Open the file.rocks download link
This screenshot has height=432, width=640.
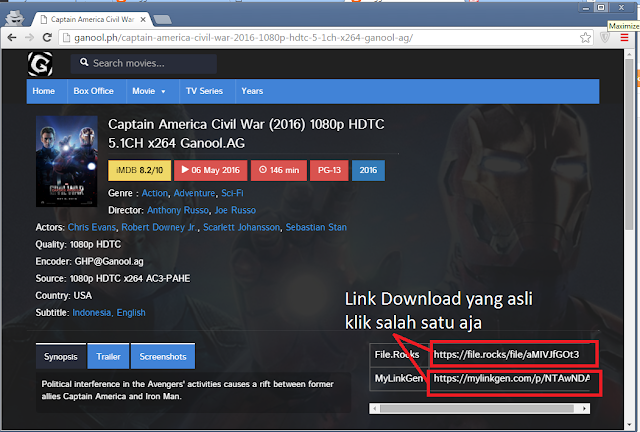click(506, 354)
